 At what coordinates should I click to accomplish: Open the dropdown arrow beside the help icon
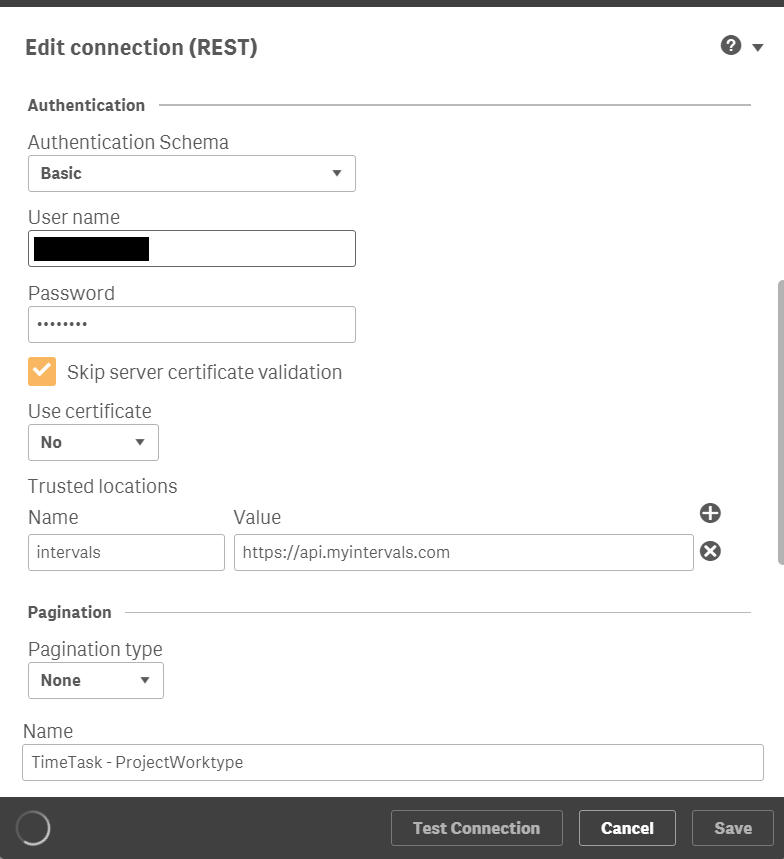757,48
